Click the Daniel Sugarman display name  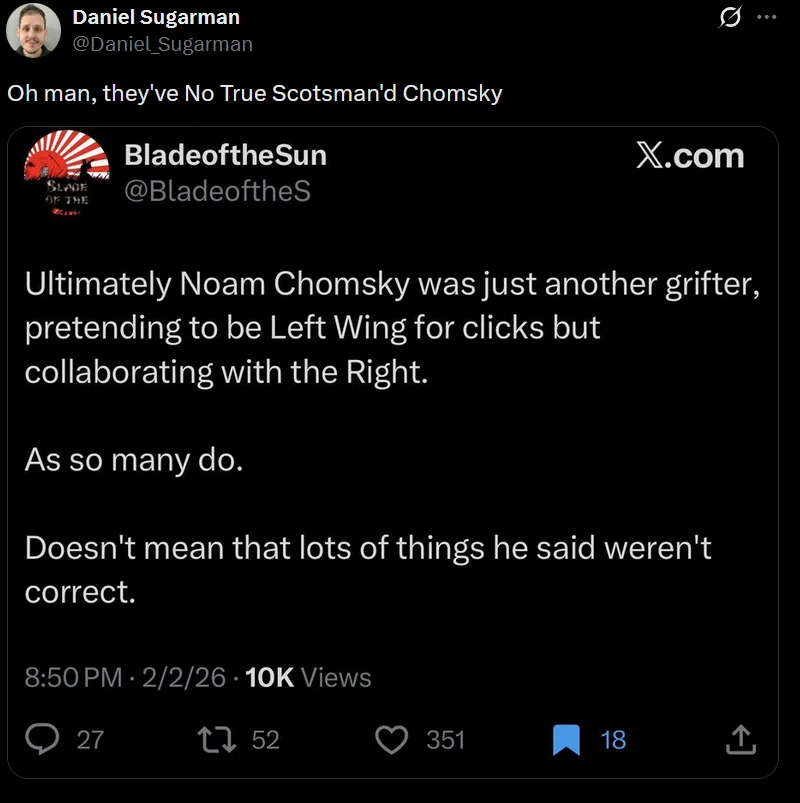point(156,18)
